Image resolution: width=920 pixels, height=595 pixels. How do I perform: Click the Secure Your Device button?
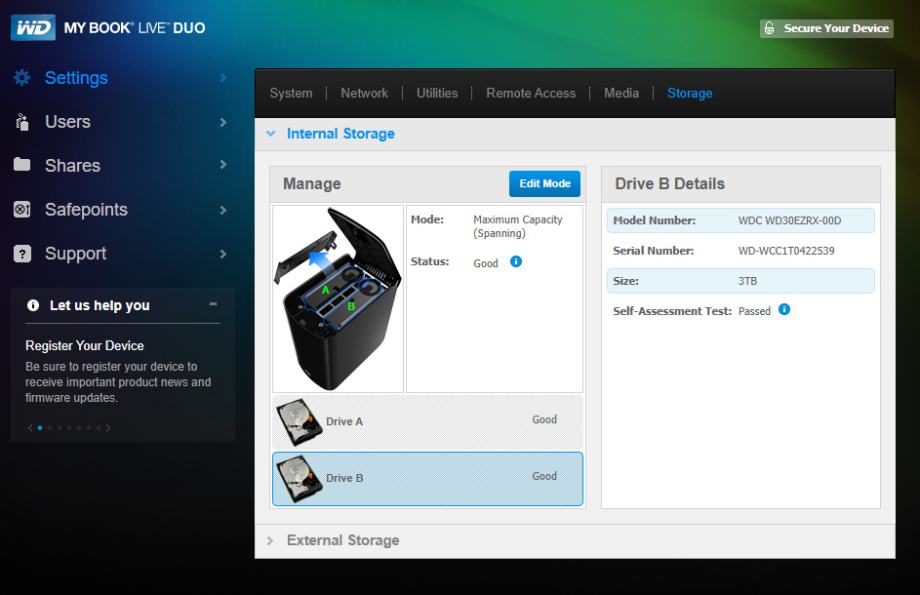coord(827,28)
